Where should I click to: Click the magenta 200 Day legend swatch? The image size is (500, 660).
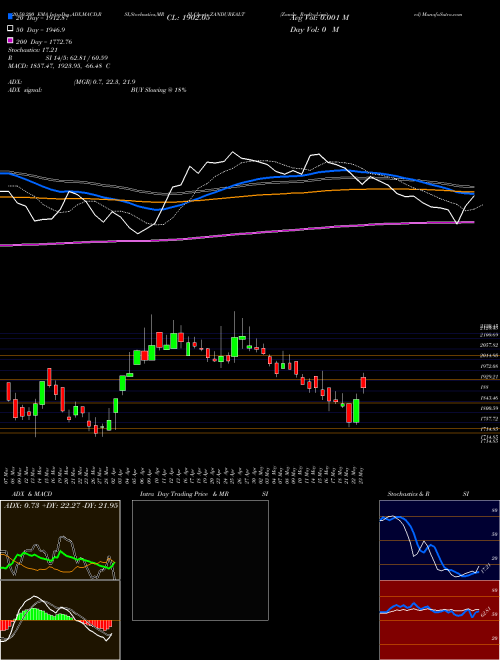(10, 40)
